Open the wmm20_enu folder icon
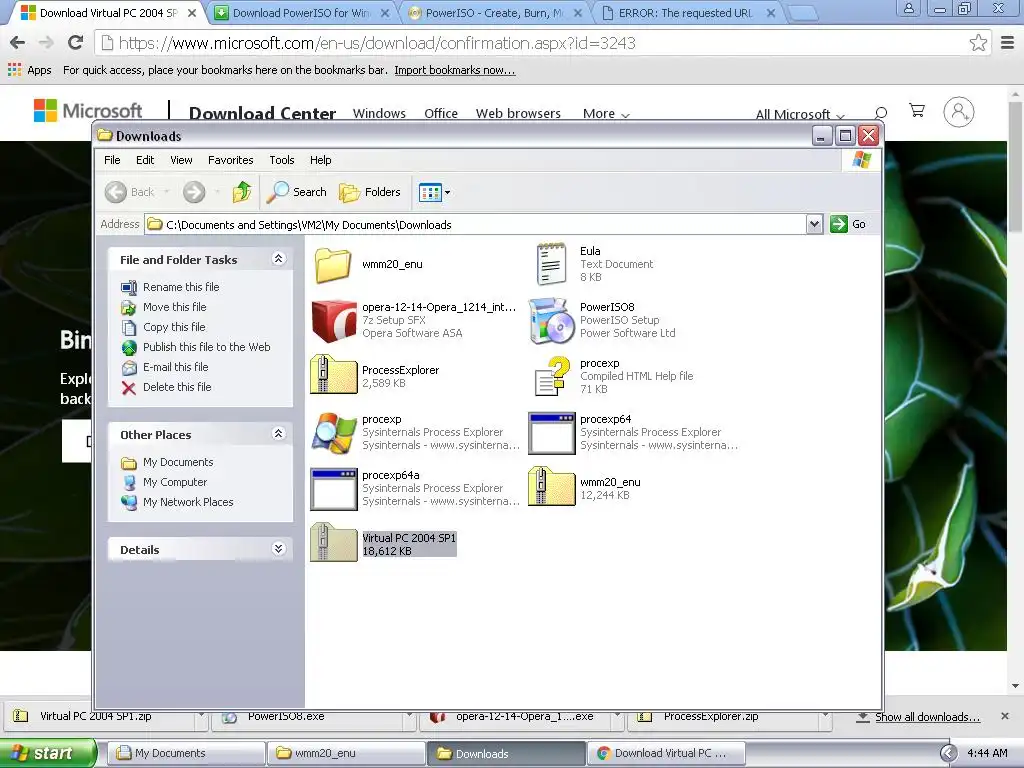 click(333, 264)
